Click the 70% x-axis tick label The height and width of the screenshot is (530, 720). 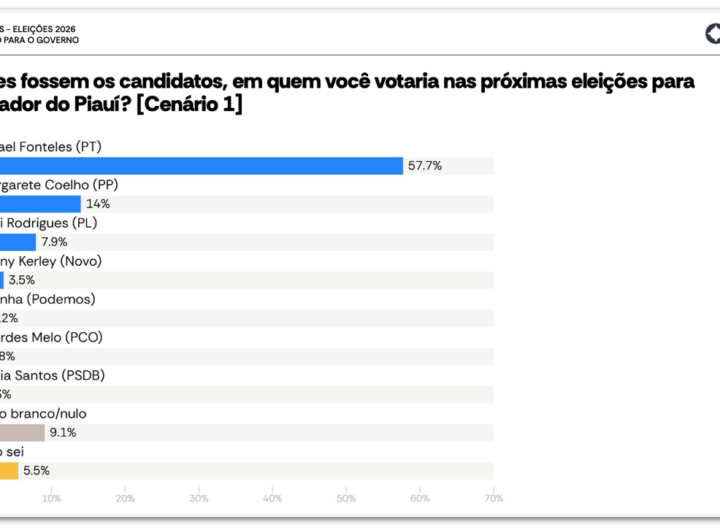click(493, 498)
